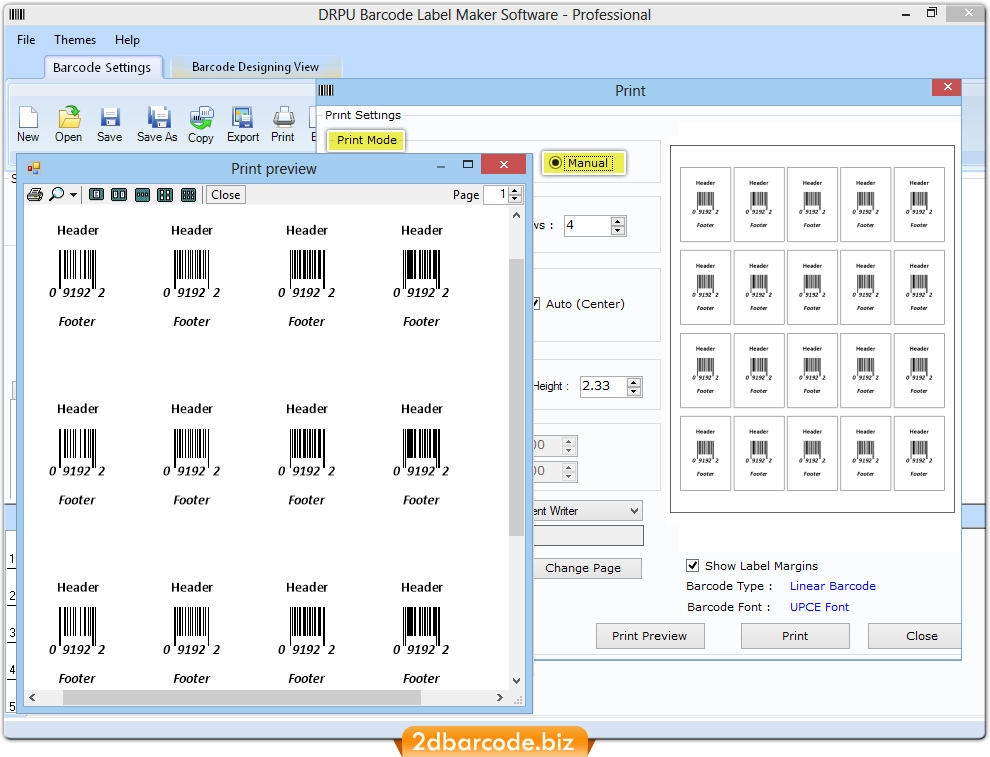Decrease the lower disabled spinner value
This screenshot has height=757, width=990.
pyautogui.click(x=569, y=475)
